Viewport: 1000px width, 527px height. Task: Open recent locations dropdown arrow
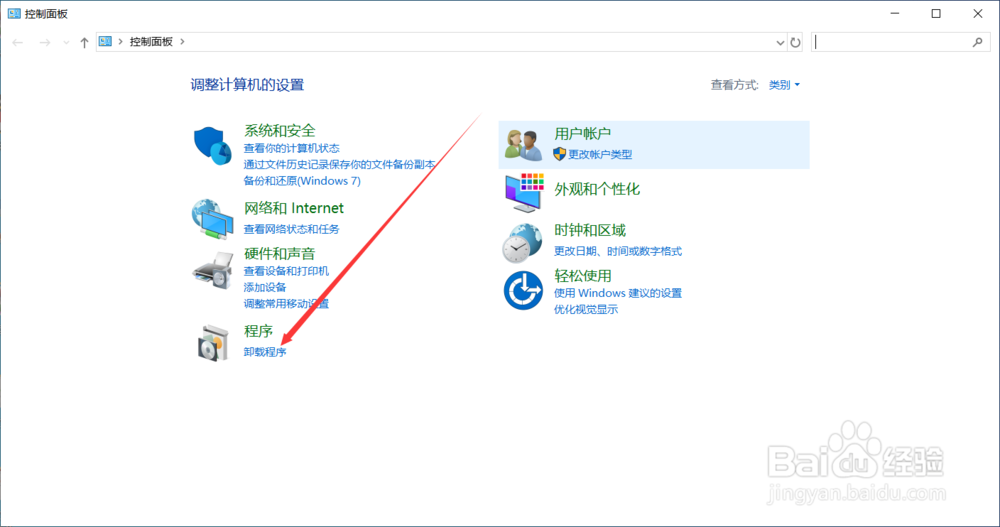(66, 43)
